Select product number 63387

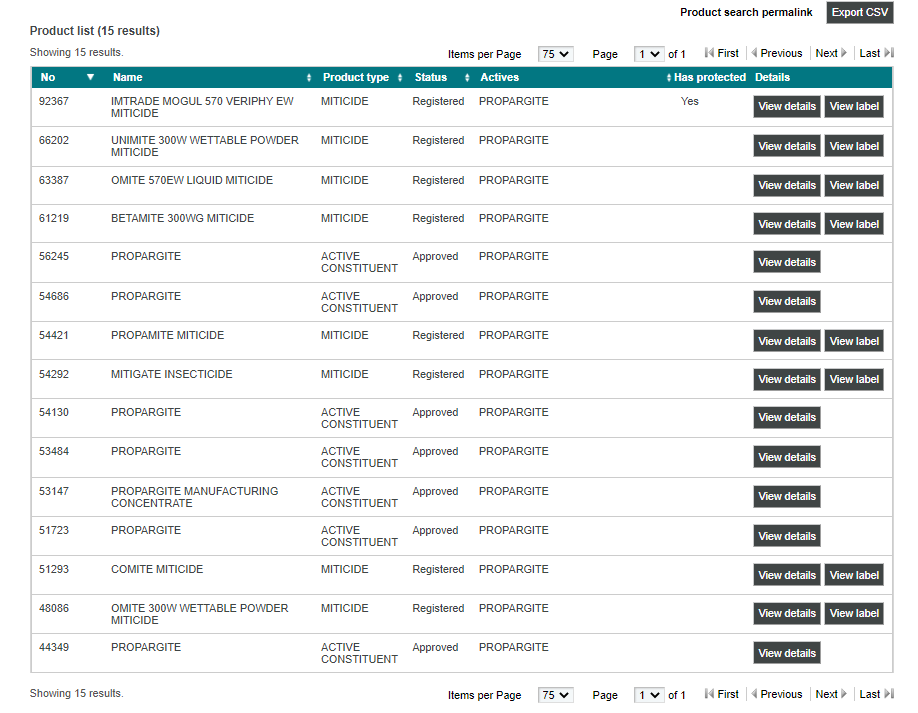coord(54,180)
